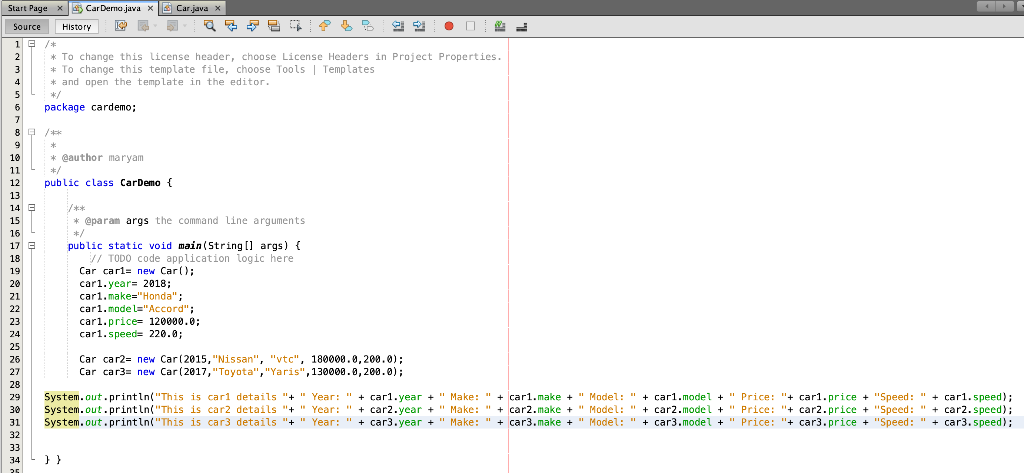Switch to History view
The image size is (1024, 473).
pyautogui.click(x=76, y=27)
